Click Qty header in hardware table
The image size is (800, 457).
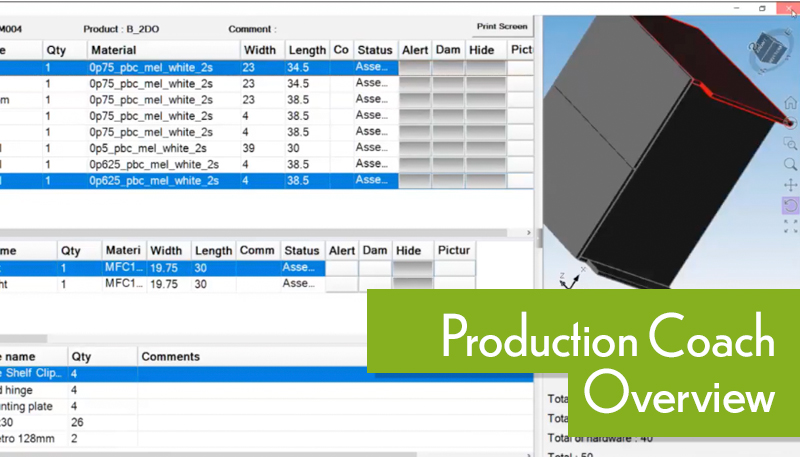coord(102,357)
